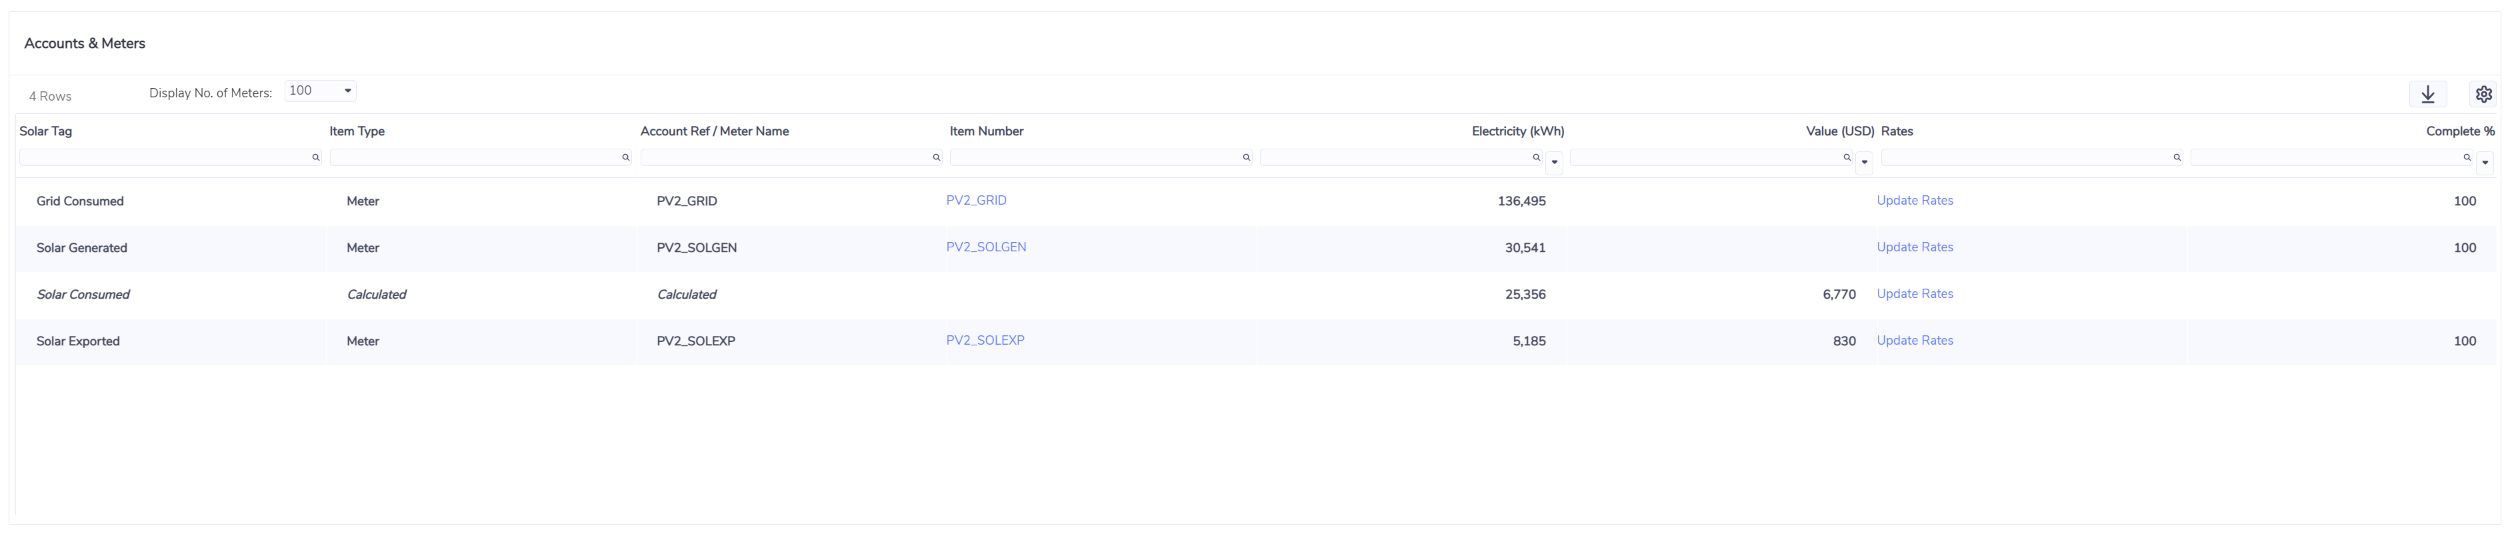
Task: Click search icon in Solar Tag filter
Action: point(316,158)
